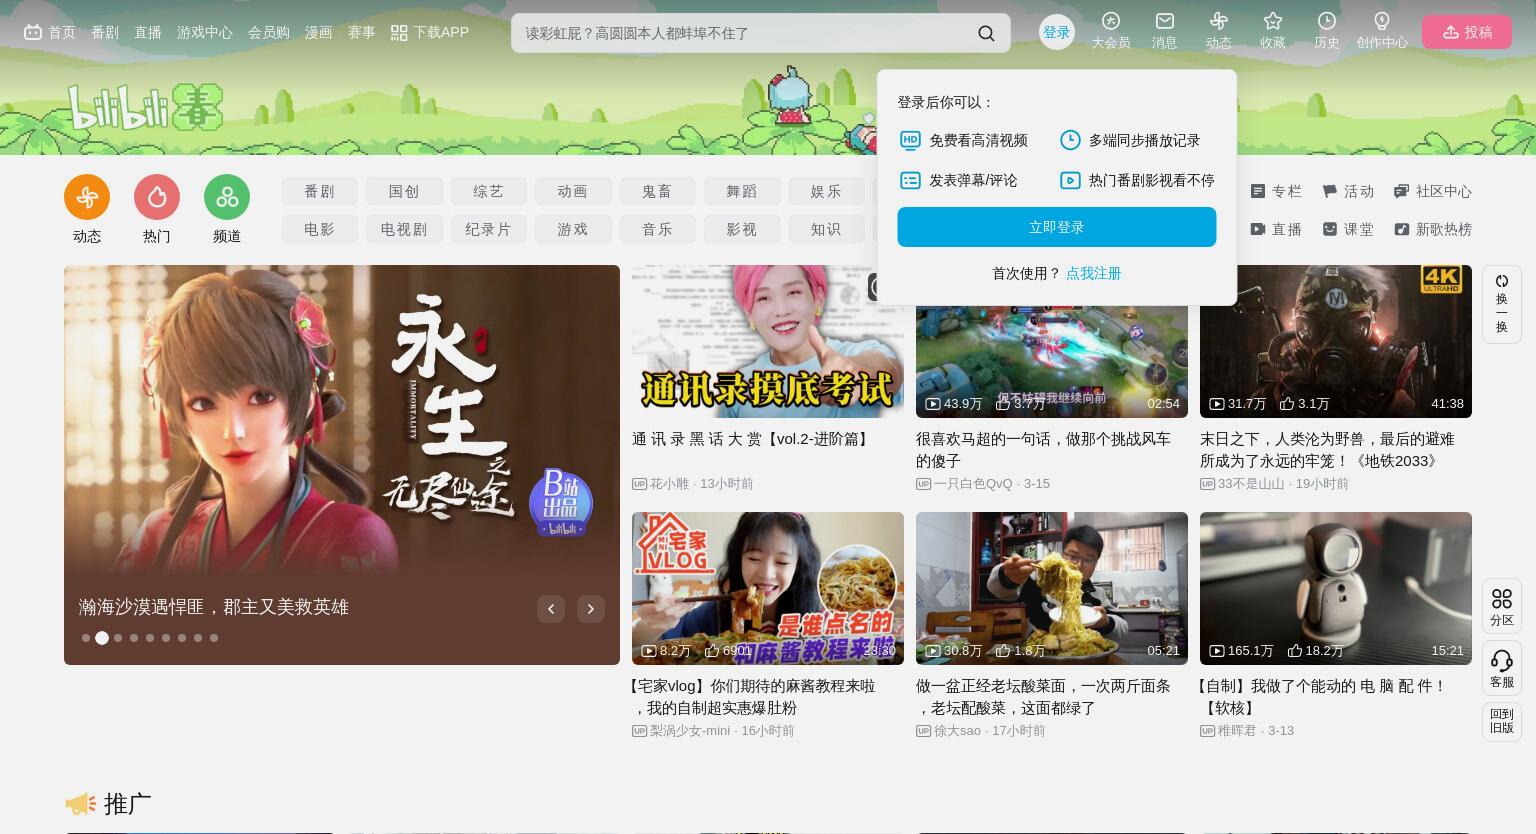
Task: Click the bilibili logo
Action: pyautogui.click(x=146, y=107)
